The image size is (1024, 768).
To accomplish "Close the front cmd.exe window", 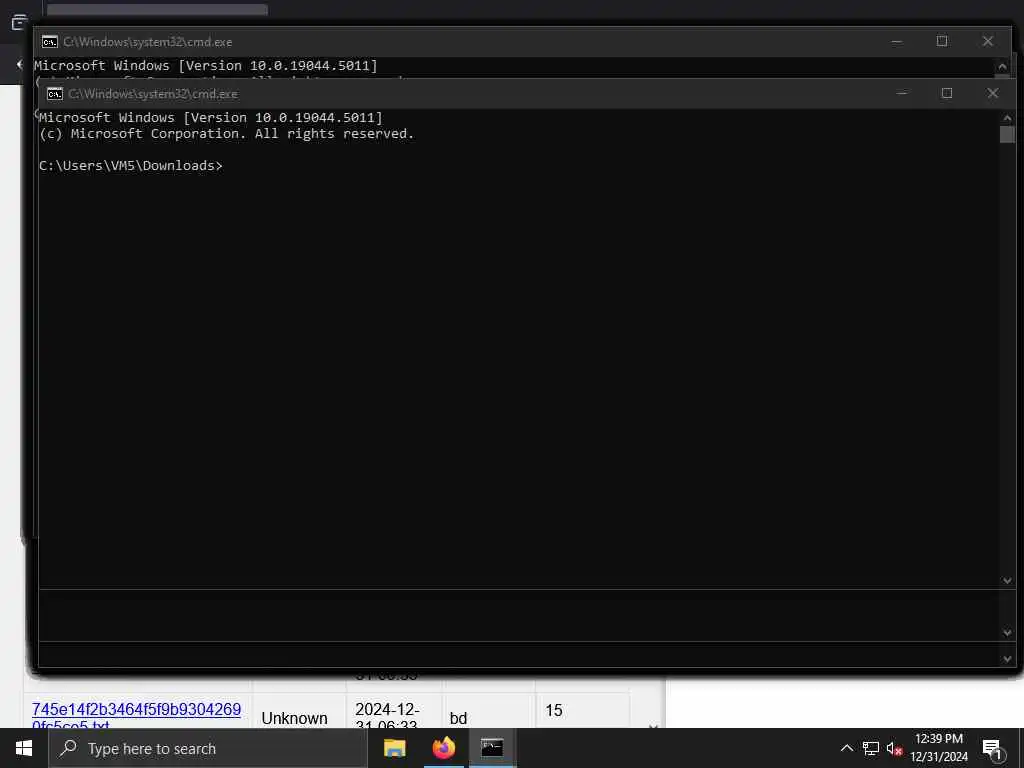I will pyautogui.click(x=993, y=93).
